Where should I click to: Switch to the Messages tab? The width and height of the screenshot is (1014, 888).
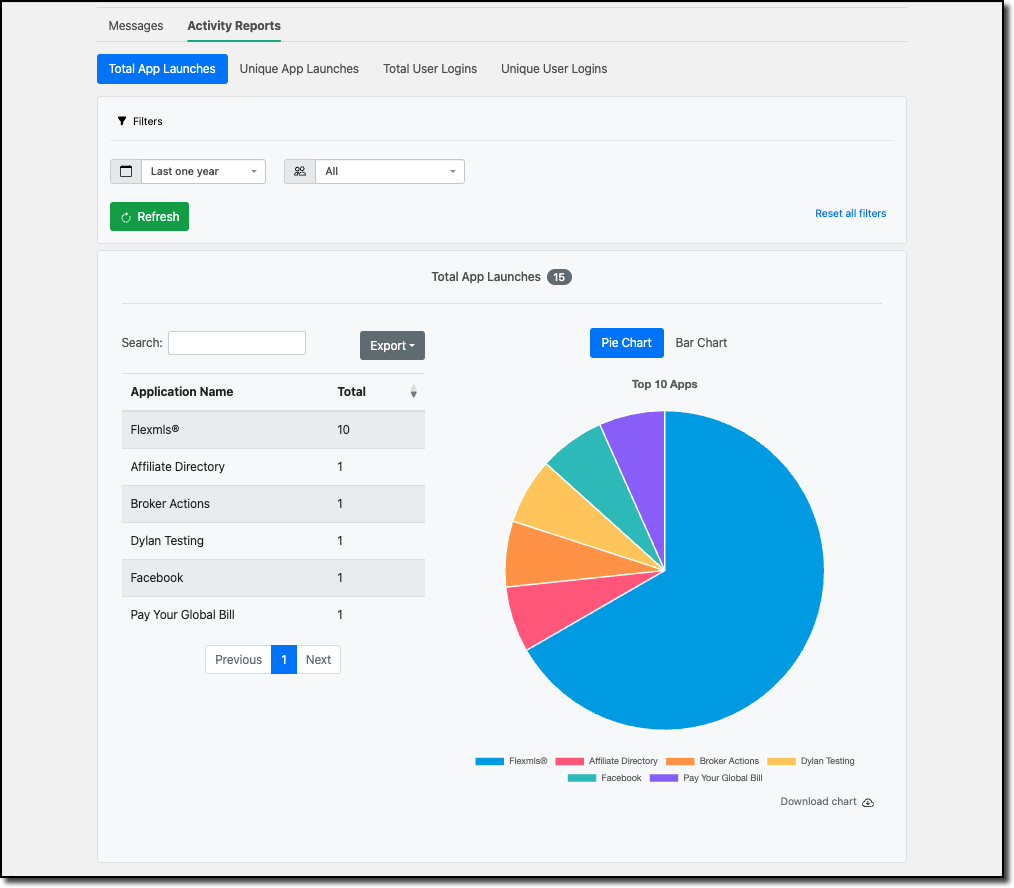point(136,26)
